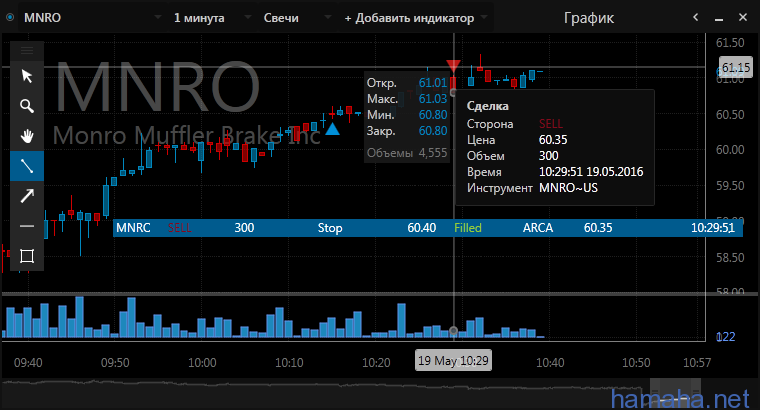
Task: Click the 59.50 price axis label
Action: point(730,186)
